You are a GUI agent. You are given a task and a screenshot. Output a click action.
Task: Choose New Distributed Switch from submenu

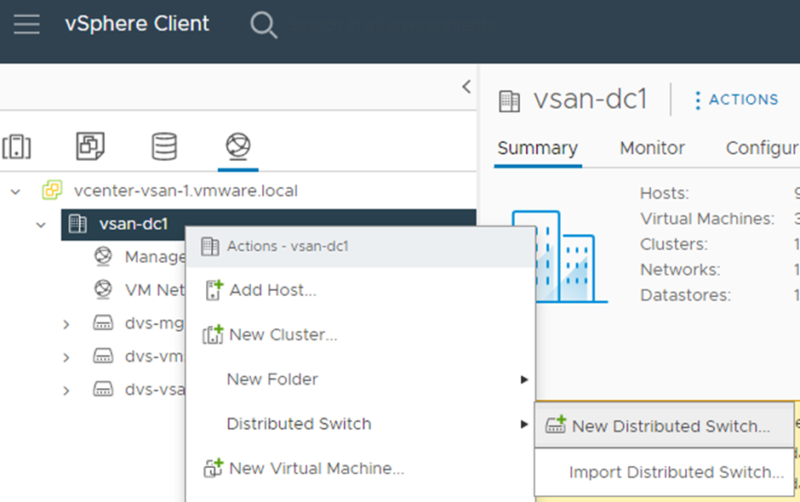pos(670,426)
